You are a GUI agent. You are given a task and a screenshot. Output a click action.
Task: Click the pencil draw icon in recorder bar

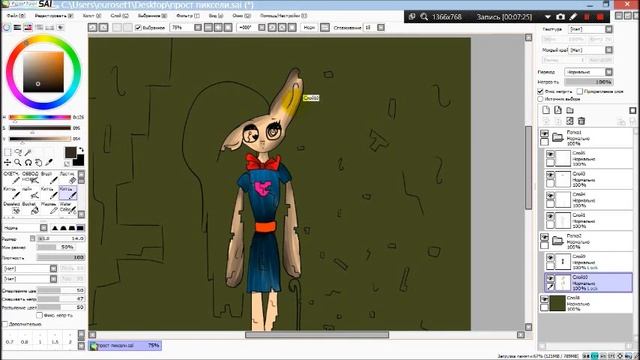tap(573, 17)
